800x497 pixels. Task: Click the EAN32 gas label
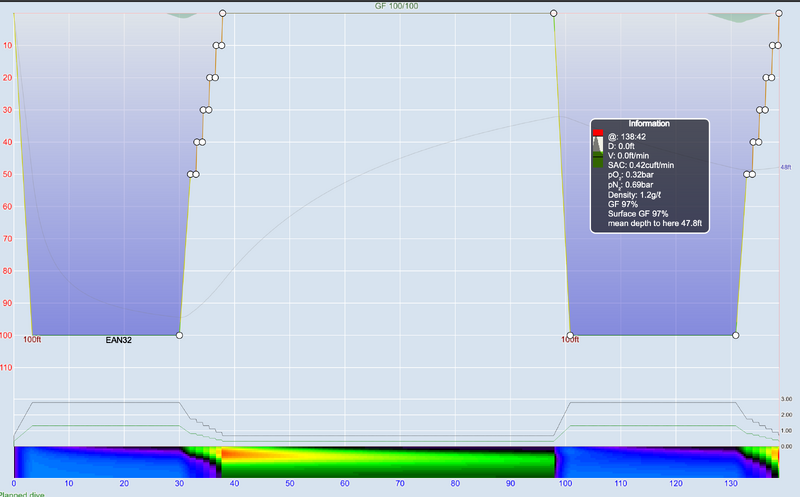118,340
